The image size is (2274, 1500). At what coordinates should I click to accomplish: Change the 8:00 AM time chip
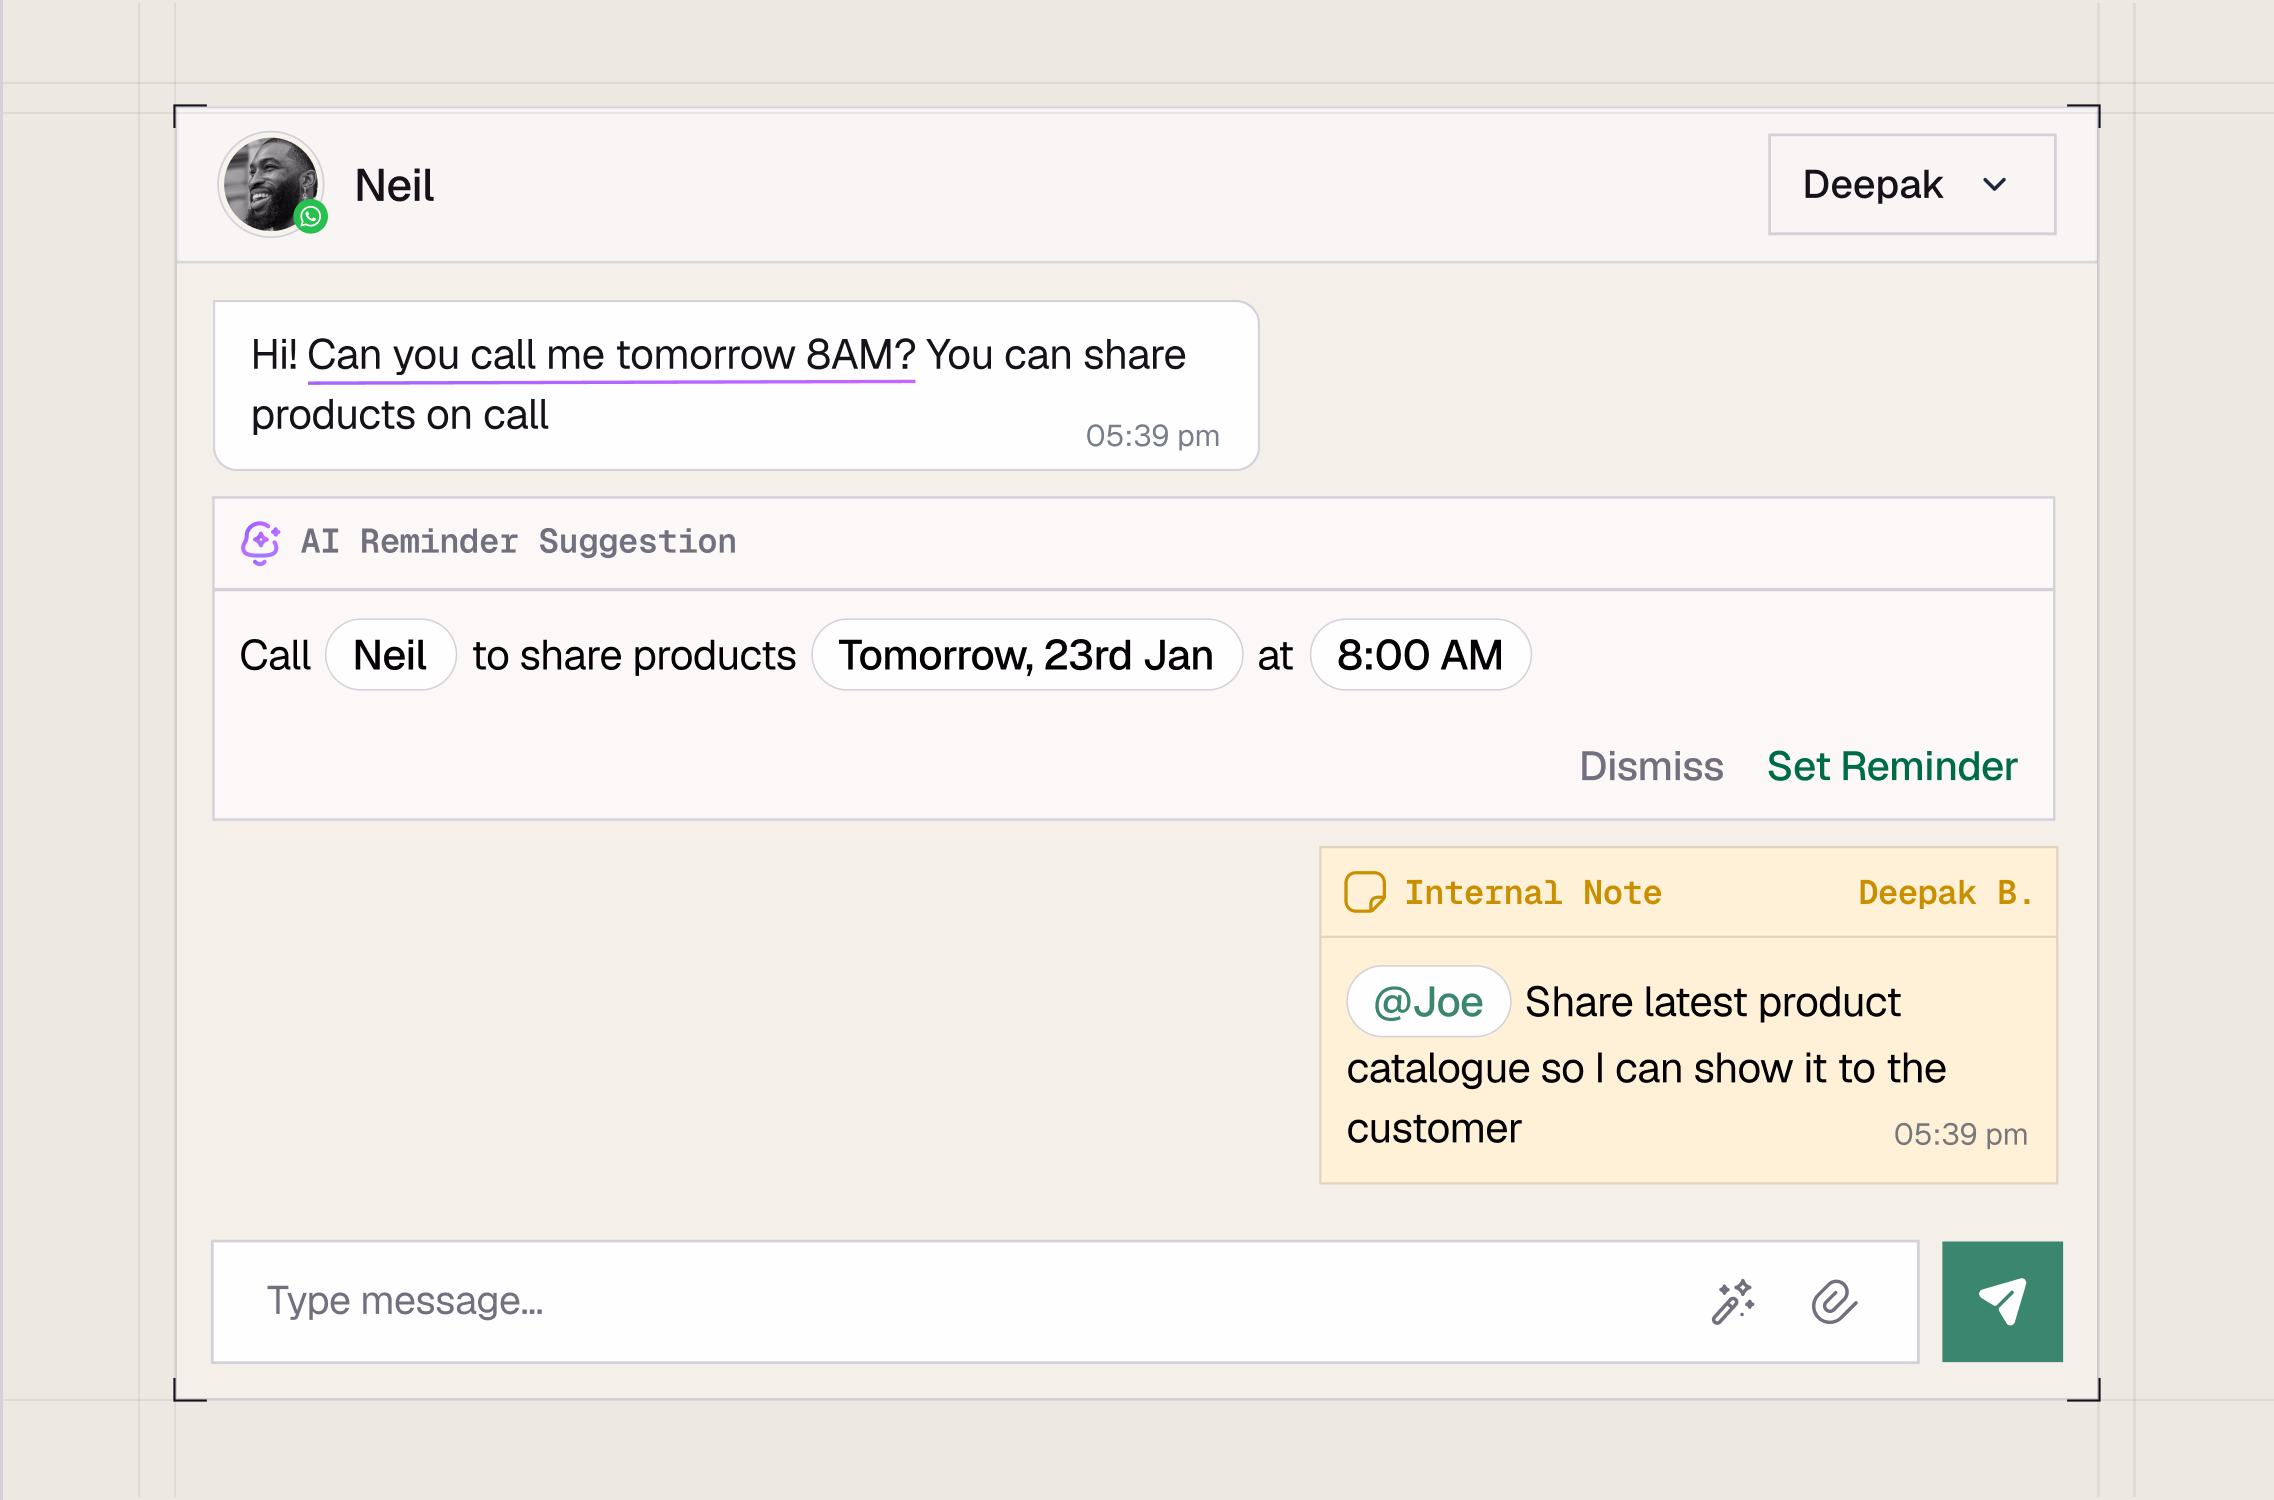pyautogui.click(x=1419, y=655)
